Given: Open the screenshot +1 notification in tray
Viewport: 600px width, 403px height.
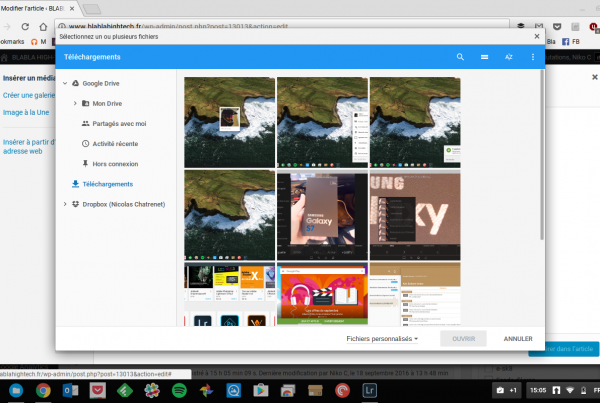Looking at the screenshot, I should coord(506,390).
